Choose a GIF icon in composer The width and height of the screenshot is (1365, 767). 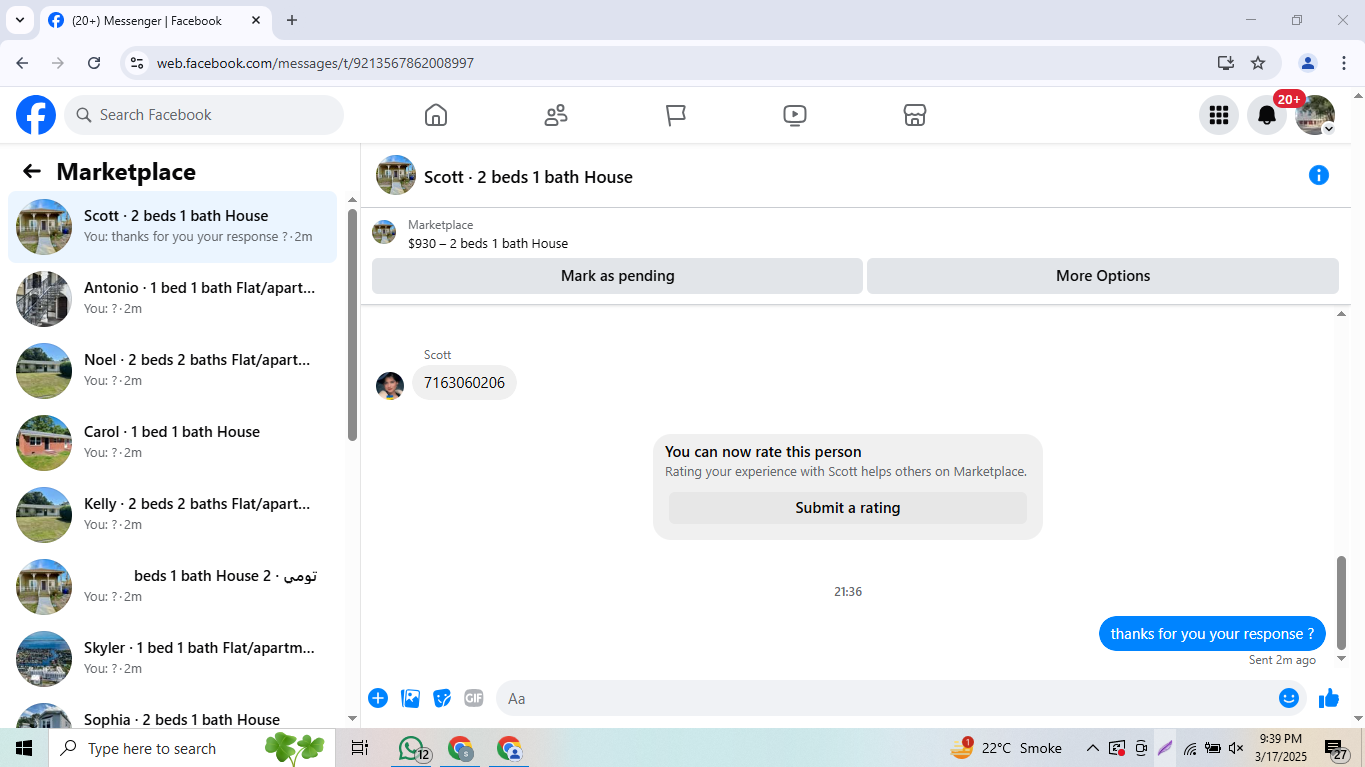click(474, 698)
